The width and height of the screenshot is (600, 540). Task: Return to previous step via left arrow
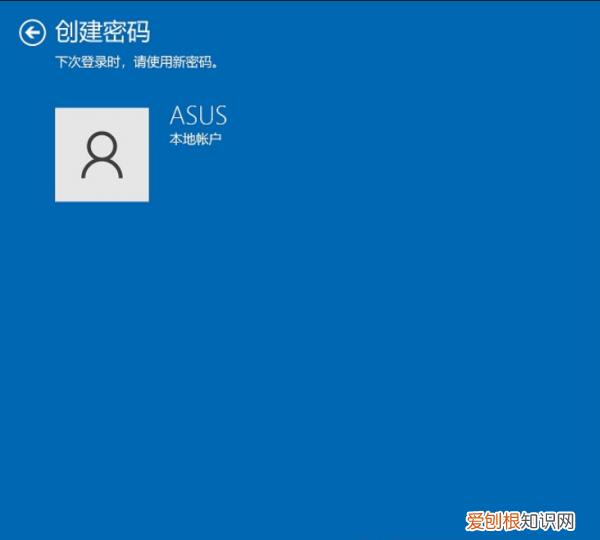(x=32, y=33)
